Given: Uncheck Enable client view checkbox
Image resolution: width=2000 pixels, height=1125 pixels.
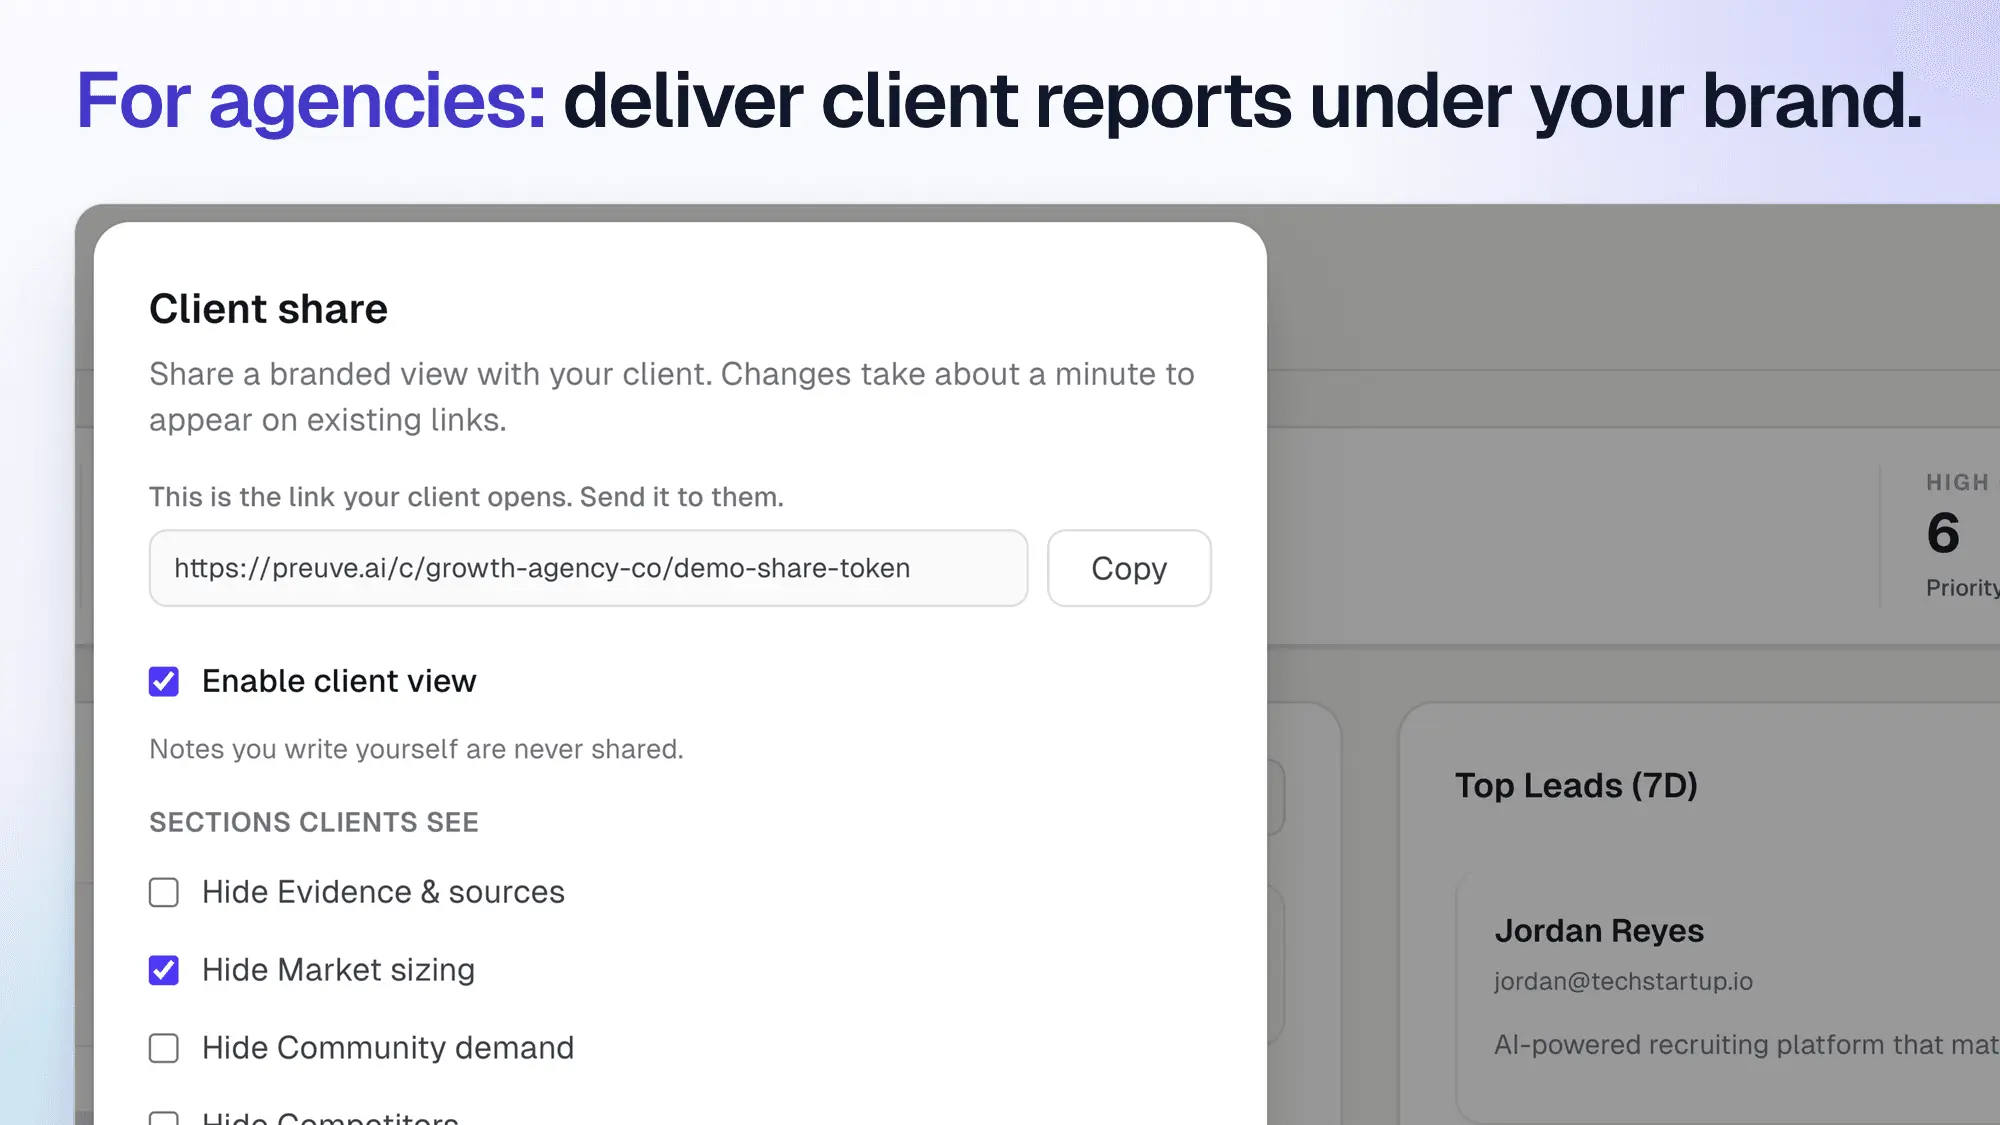Looking at the screenshot, I should [x=164, y=682].
